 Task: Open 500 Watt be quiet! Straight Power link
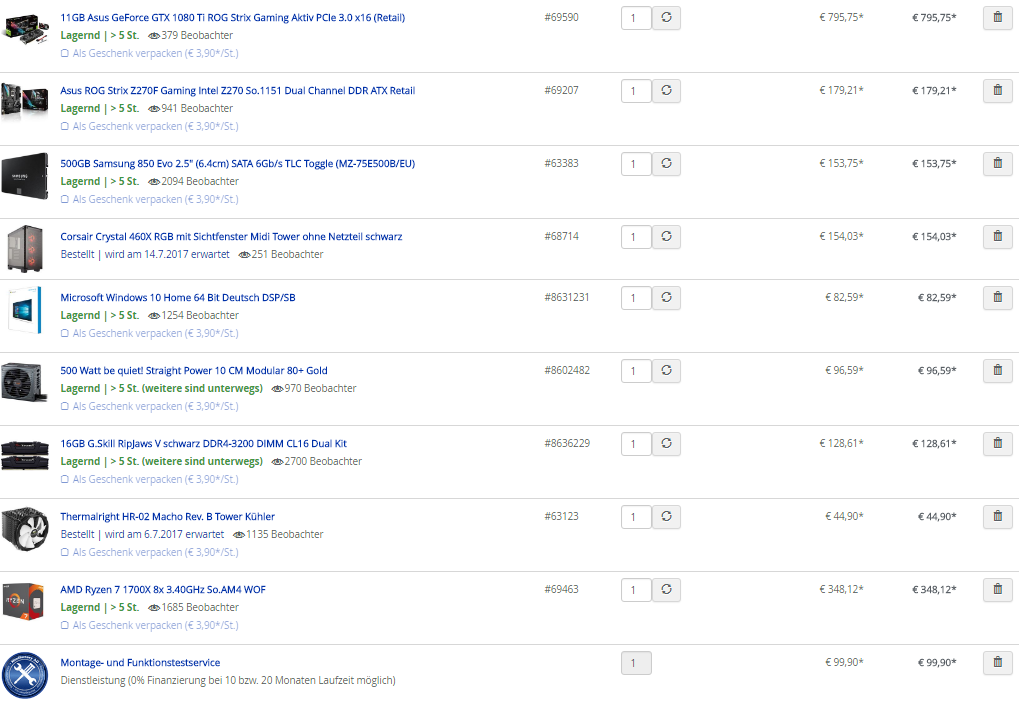[x=194, y=371]
